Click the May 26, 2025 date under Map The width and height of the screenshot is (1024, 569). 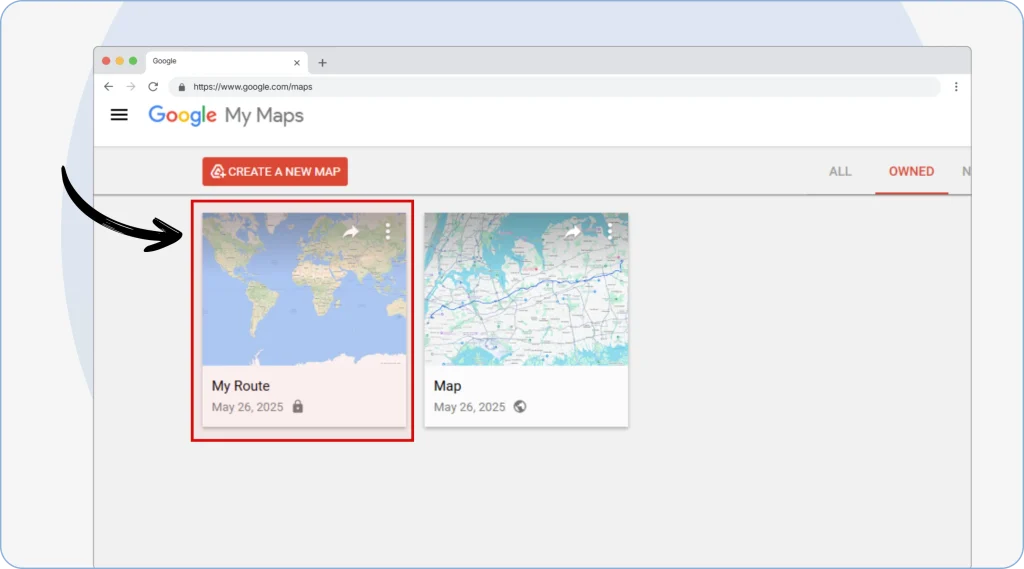coord(470,407)
